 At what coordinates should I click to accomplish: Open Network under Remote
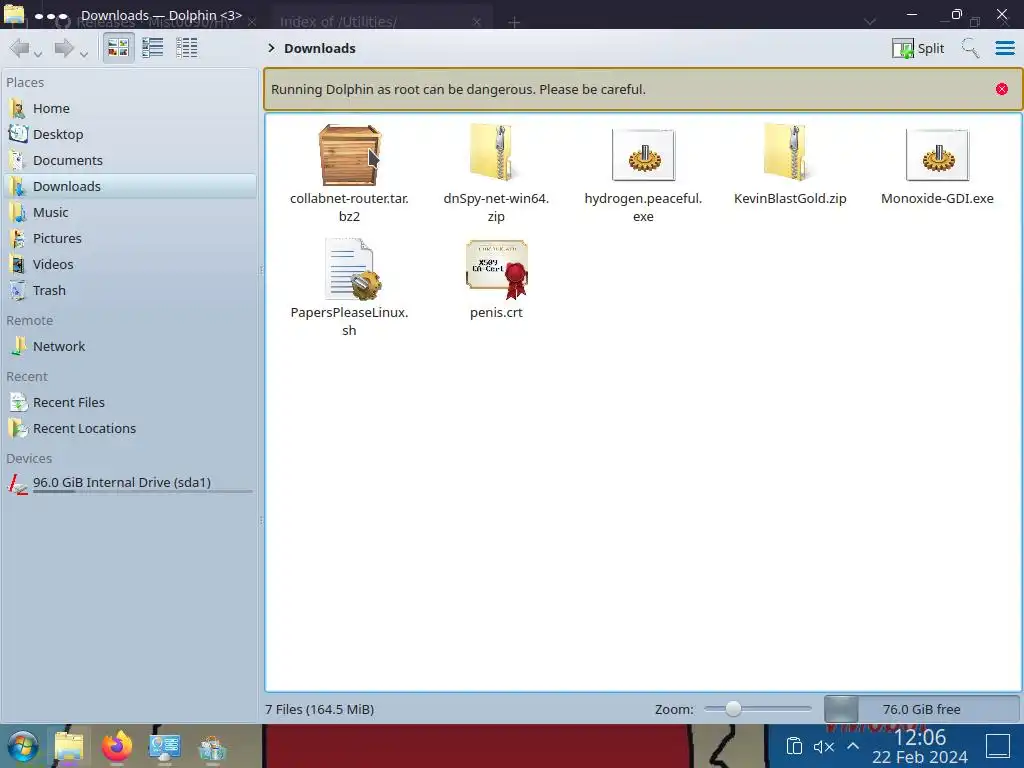point(130,347)
